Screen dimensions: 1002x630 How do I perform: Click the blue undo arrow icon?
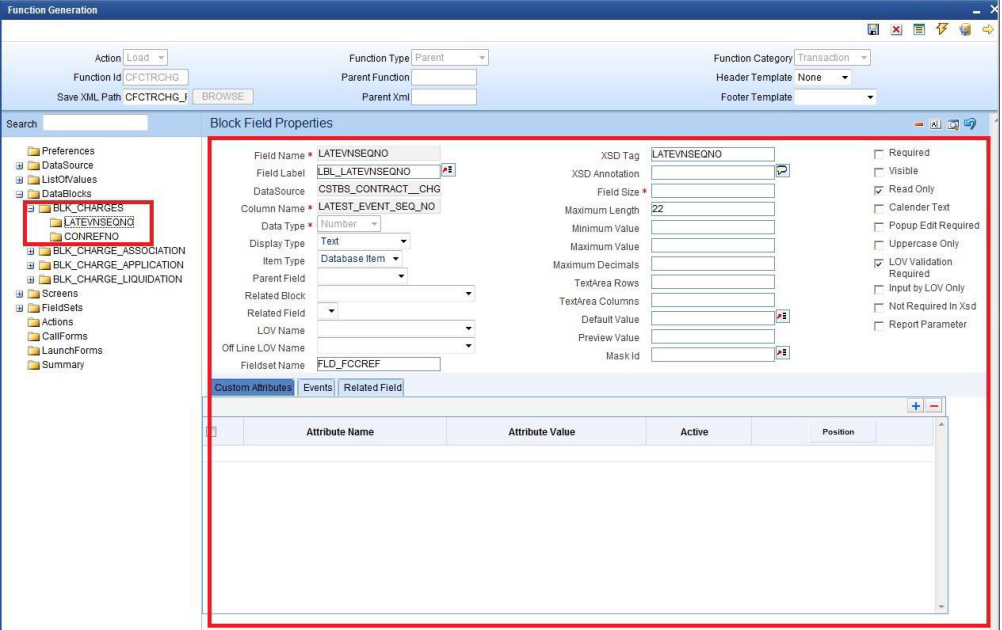point(970,123)
